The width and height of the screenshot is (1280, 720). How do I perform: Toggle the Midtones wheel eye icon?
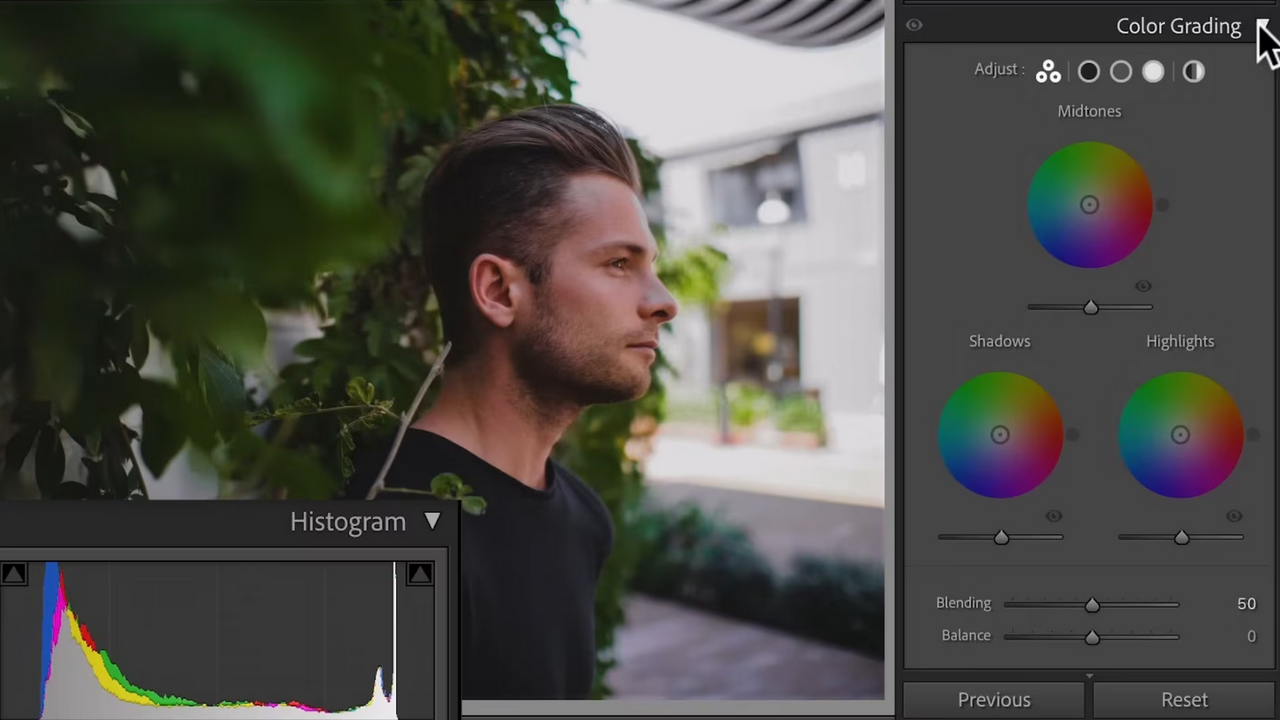click(1143, 286)
